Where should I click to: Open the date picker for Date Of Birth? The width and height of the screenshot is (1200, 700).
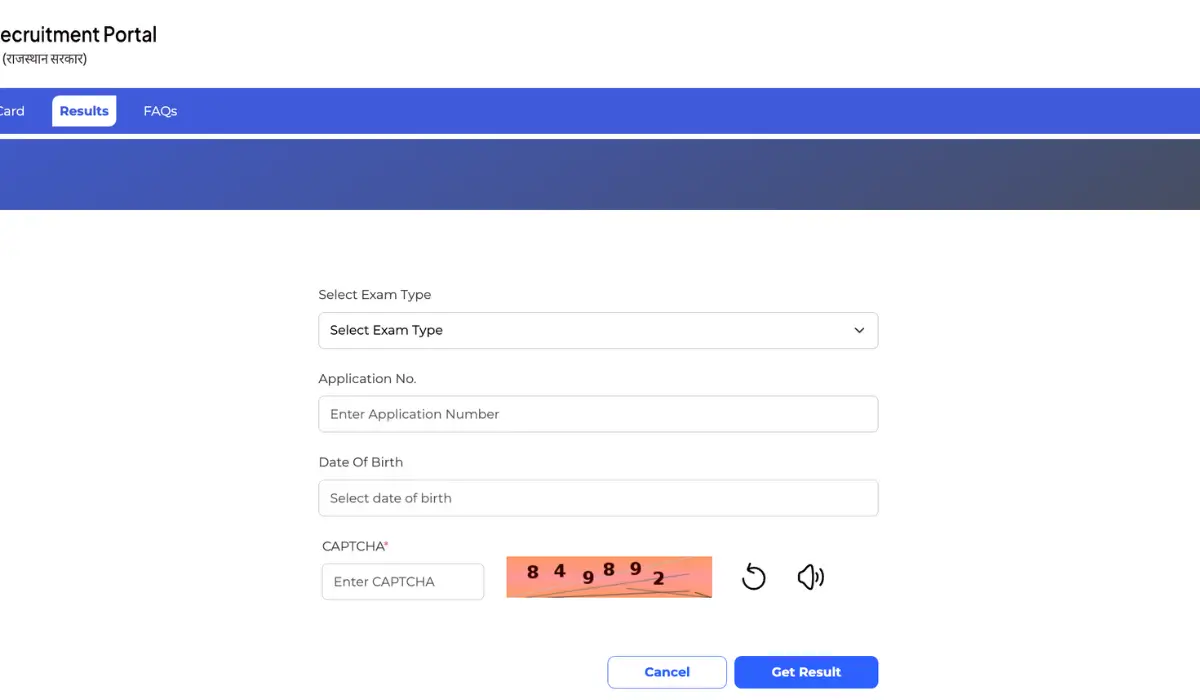(x=598, y=498)
